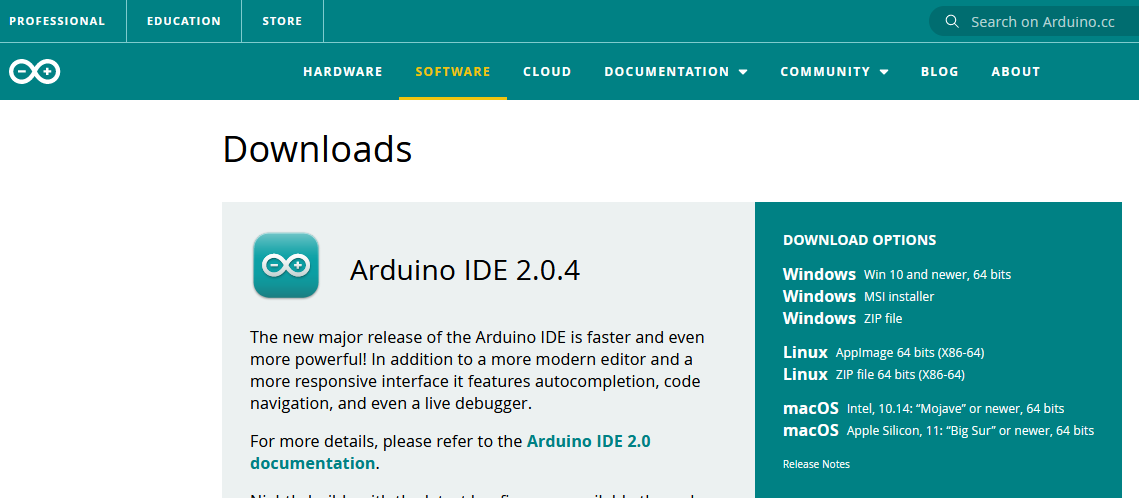Open the About page
Viewport: 1139px width, 498px height.
click(x=1015, y=72)
